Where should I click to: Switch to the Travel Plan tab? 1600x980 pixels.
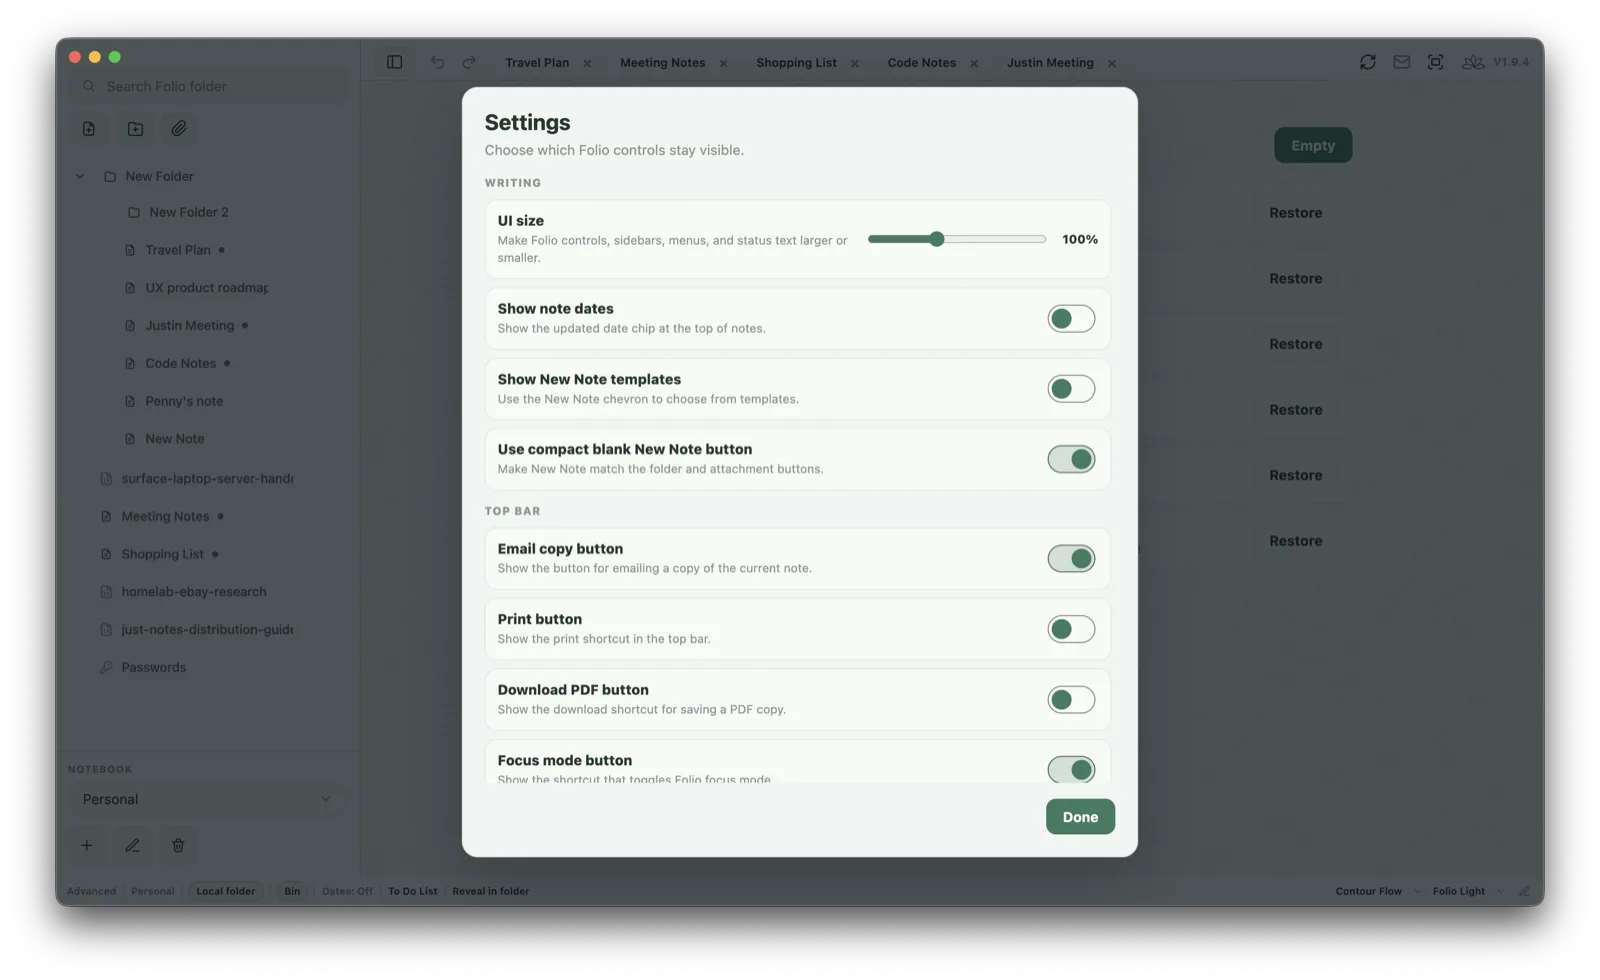537,63
